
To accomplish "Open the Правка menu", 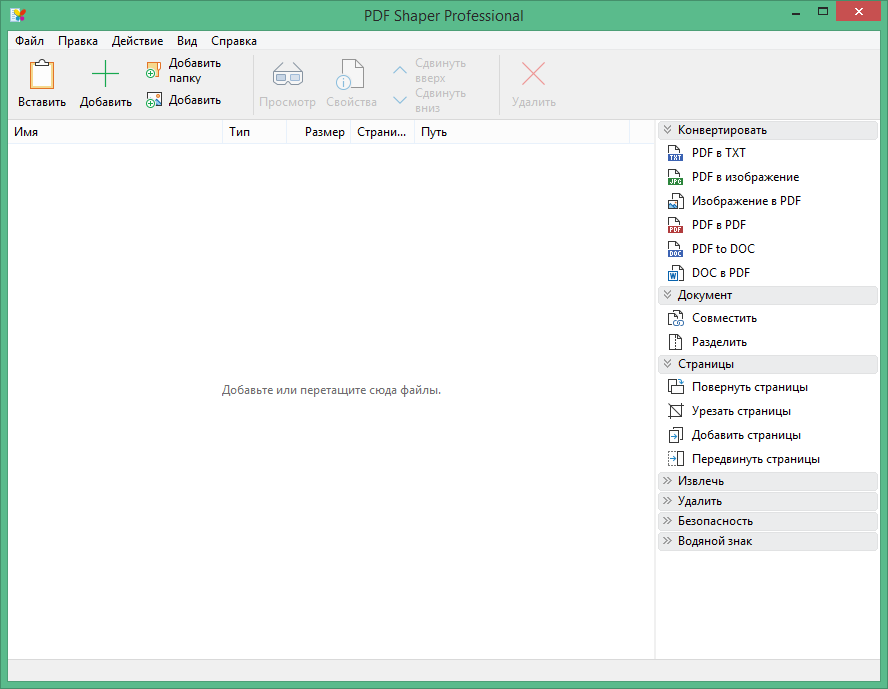I will click(x=78, y=41).
